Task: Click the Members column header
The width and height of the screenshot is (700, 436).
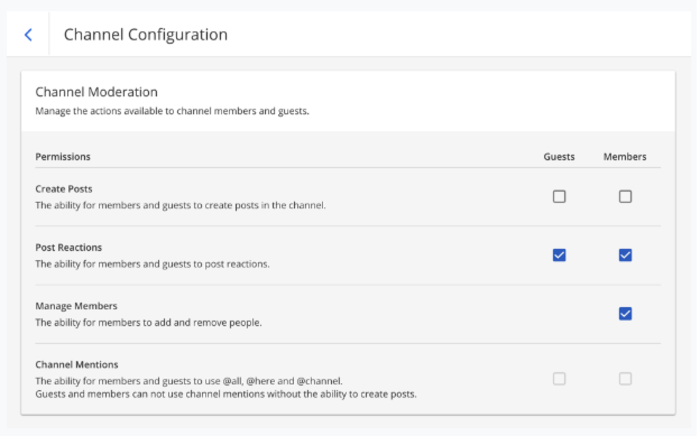Action: point(625,157)
